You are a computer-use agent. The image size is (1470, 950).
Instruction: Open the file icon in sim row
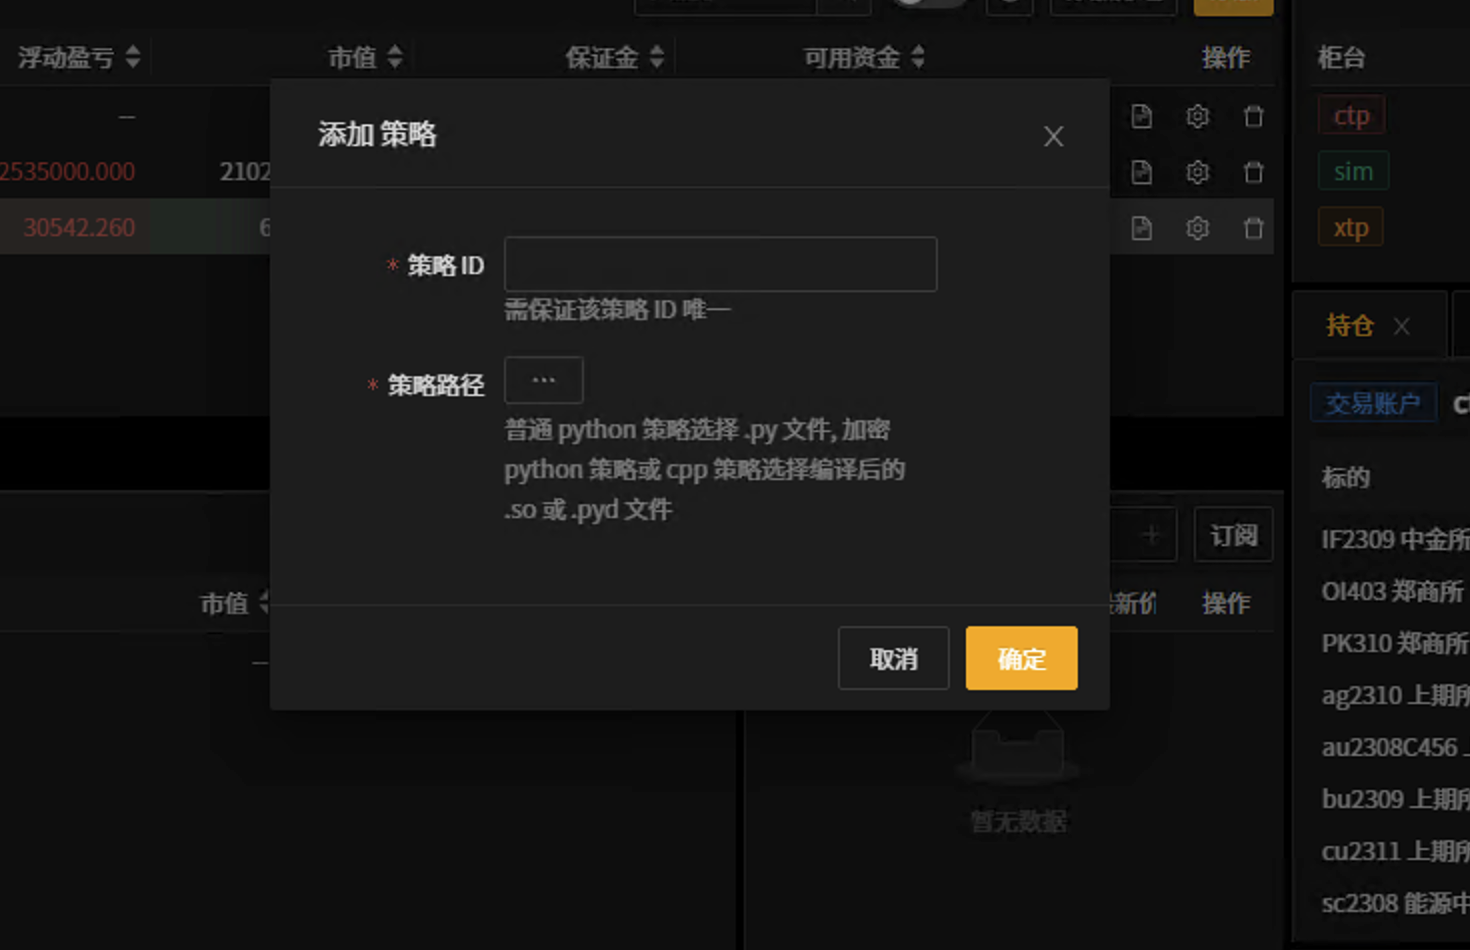click(1141, 172)
